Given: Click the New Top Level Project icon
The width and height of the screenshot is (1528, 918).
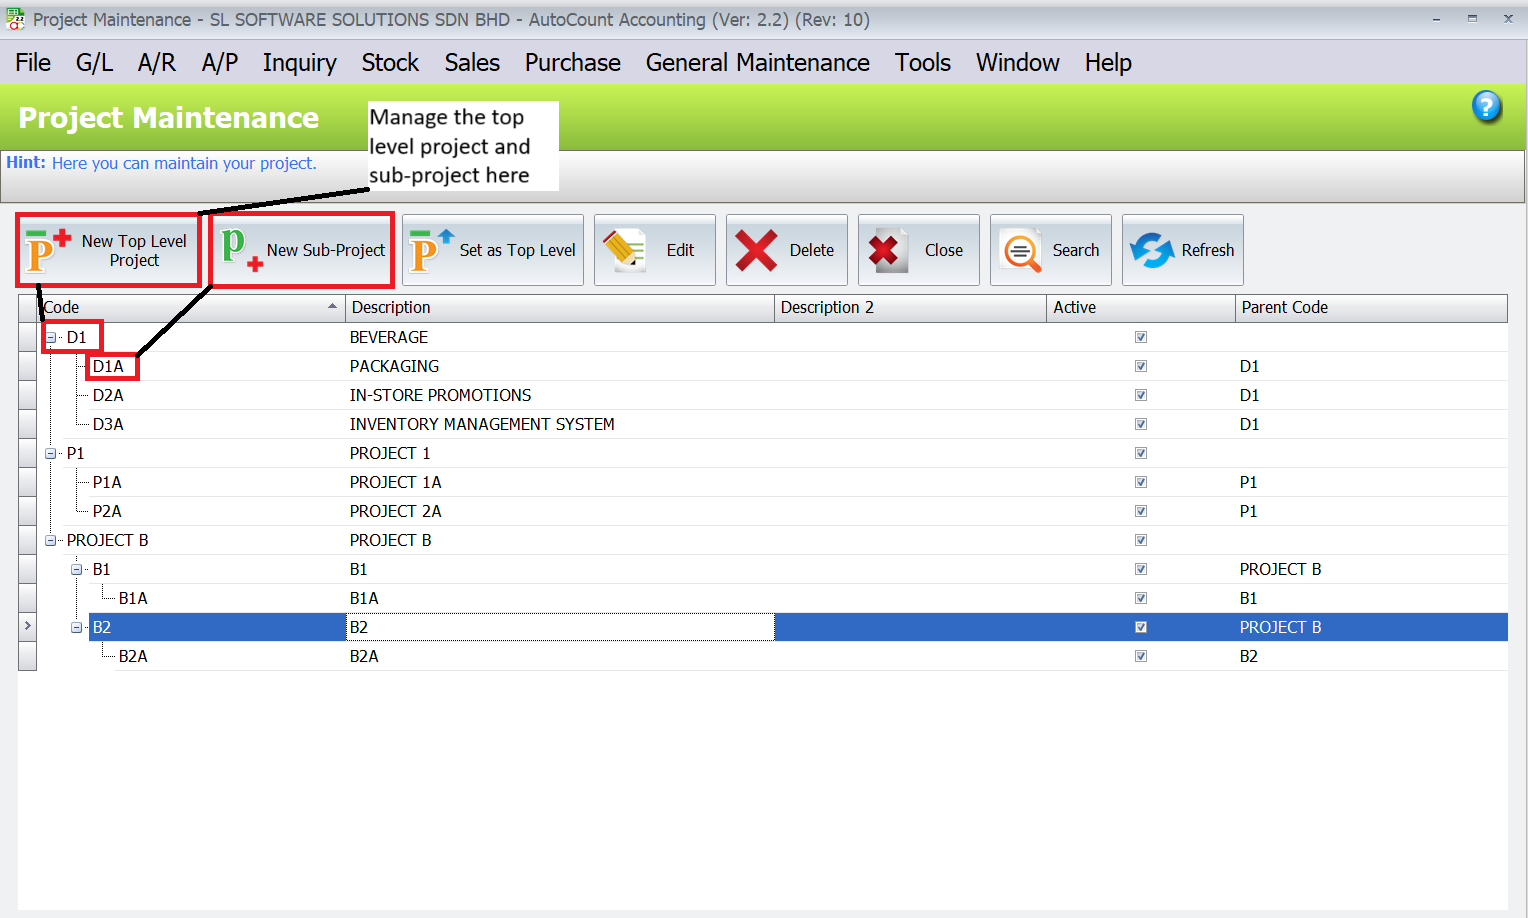Looking at the screenshot, I should (x=47, y=250).
